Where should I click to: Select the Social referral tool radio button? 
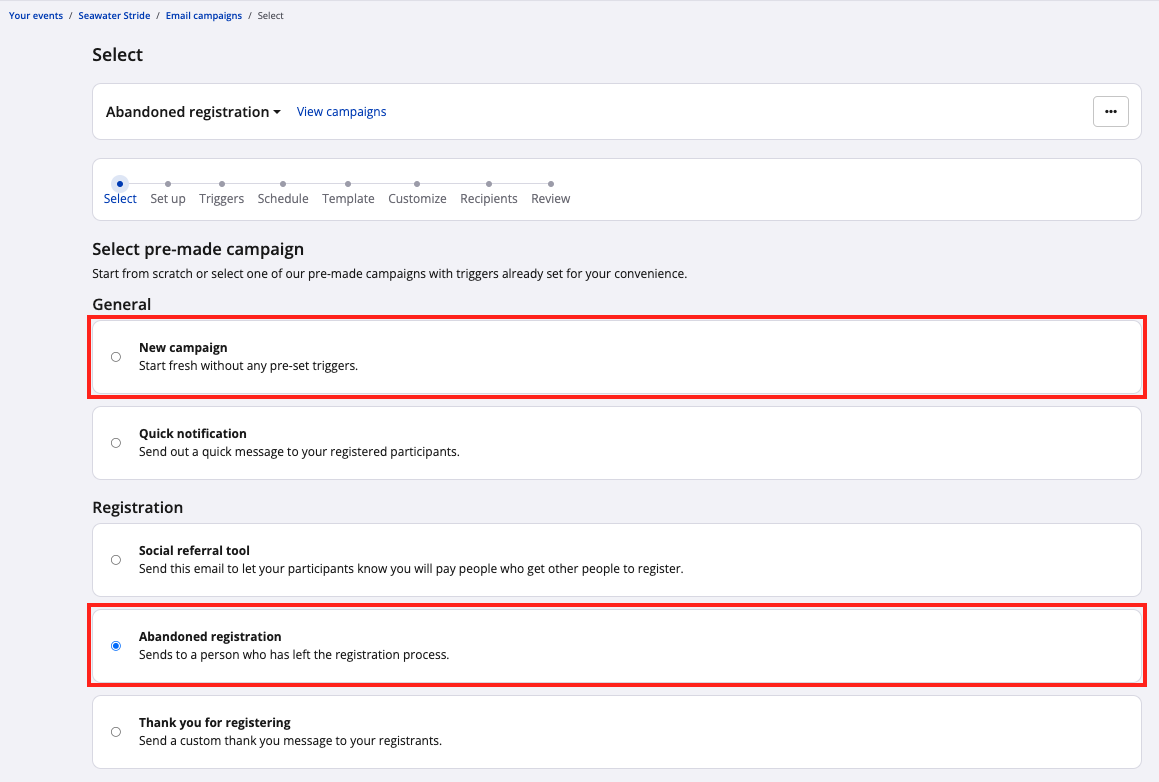[x=116, y=560]
